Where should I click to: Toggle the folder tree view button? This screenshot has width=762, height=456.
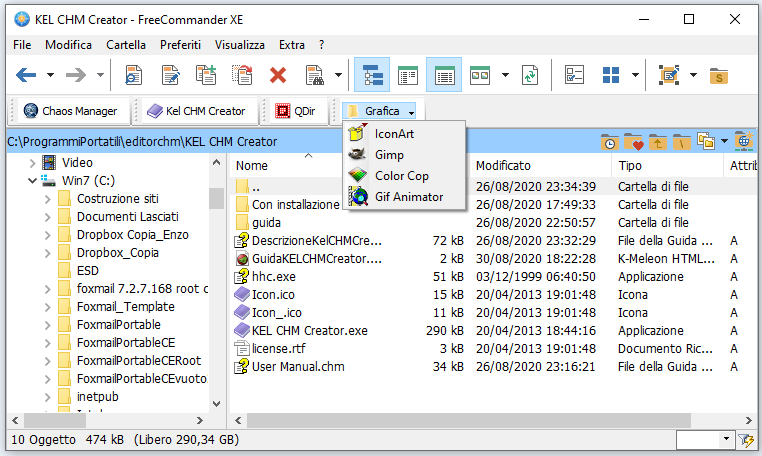372,75
